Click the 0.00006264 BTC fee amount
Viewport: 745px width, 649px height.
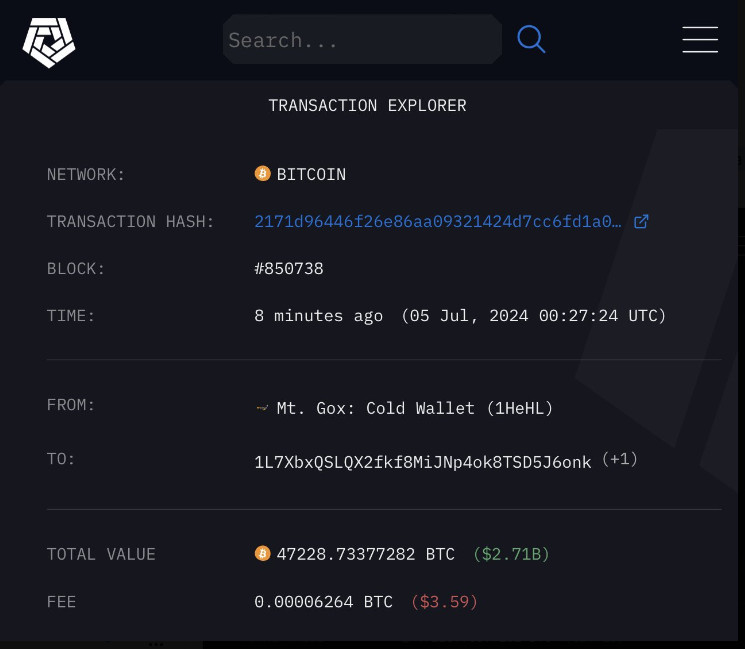click(x=324, y=602)
